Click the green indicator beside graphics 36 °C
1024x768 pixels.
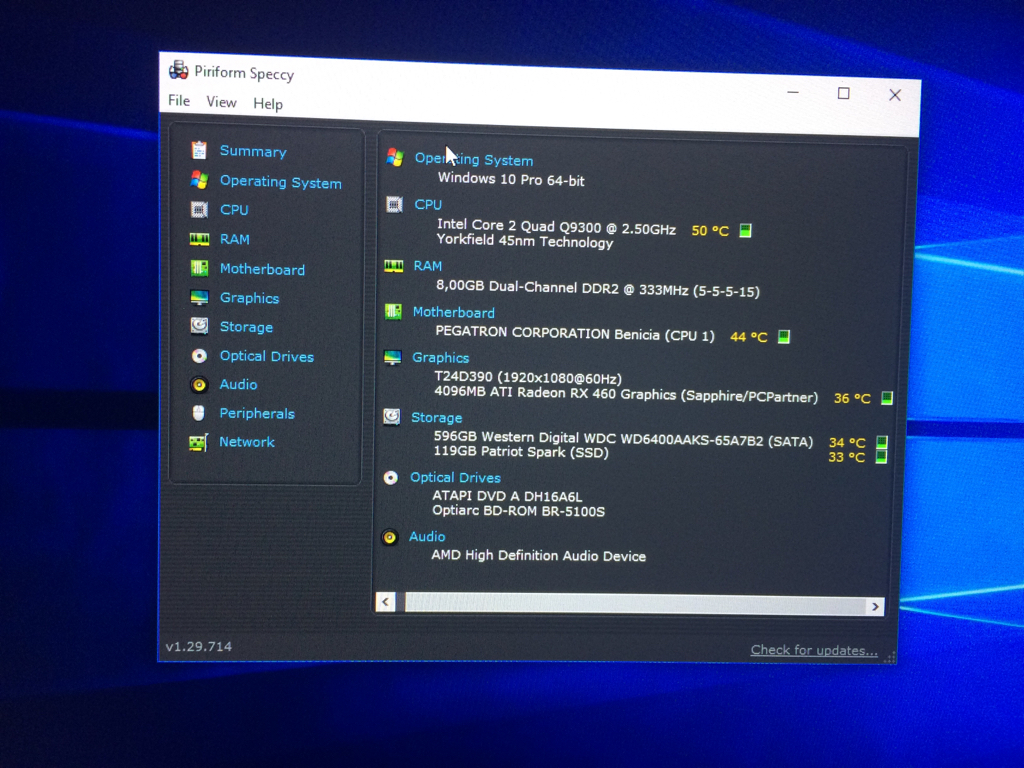[887, 398]
